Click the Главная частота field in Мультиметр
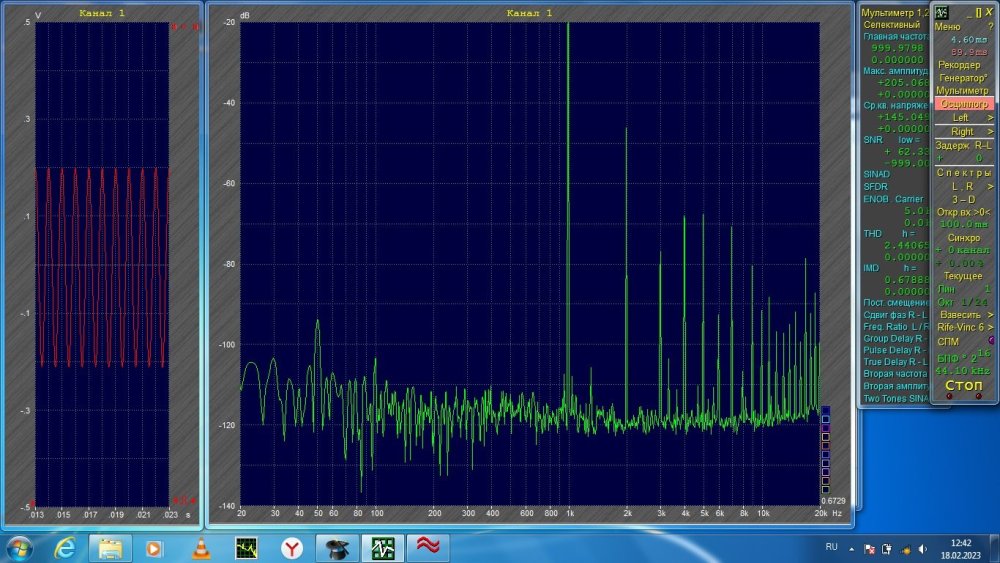Screen dimensions: 1000x563 [x=895, y=36]
